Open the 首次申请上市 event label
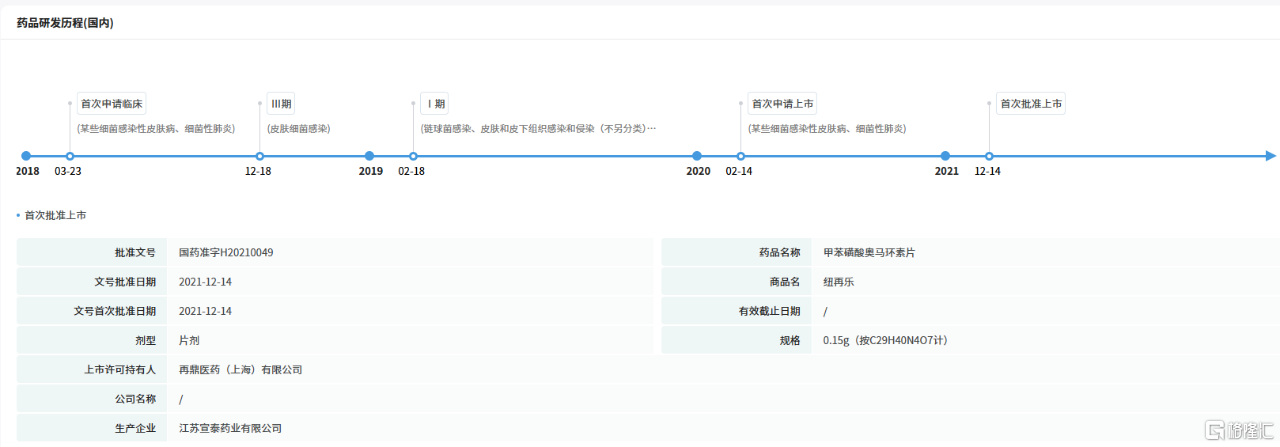The image size is (1280, 447). 783,104
